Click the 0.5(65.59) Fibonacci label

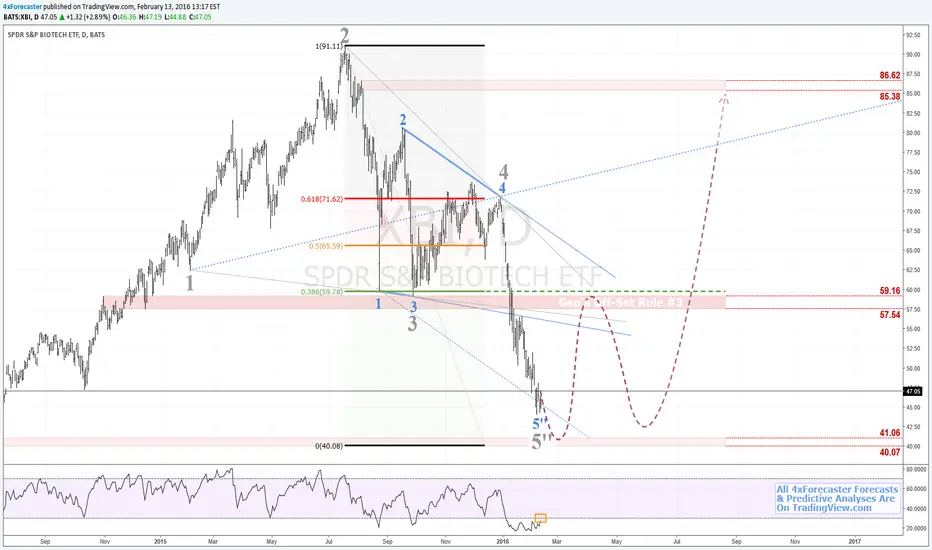[326, 246]
